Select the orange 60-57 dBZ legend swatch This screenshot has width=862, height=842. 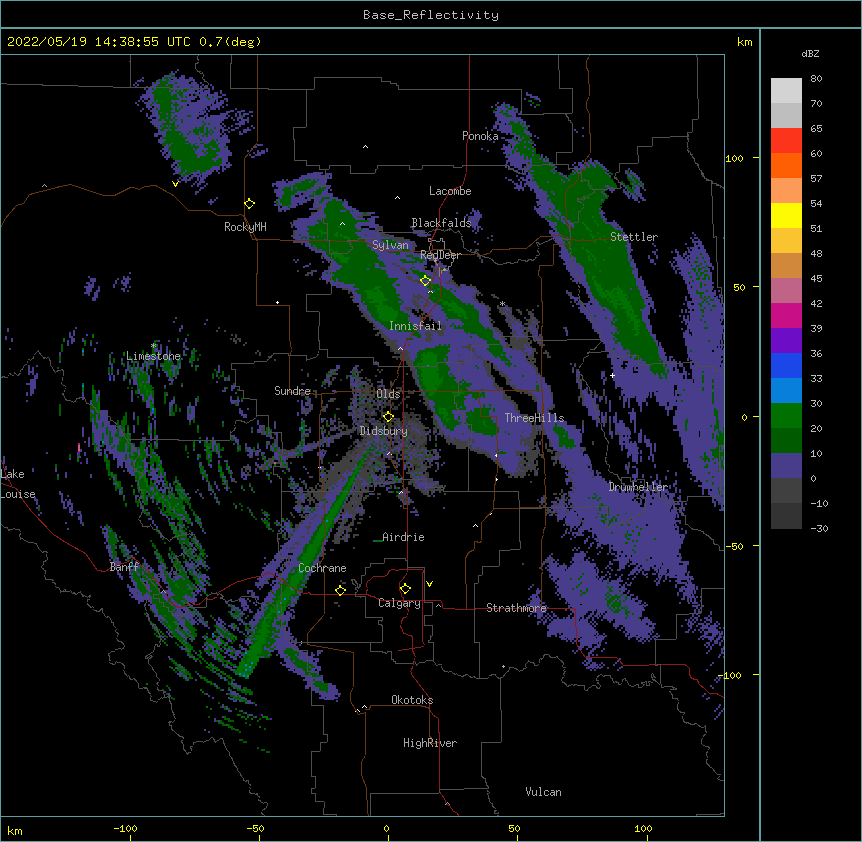pyautogui.click(x=786, y=165)
